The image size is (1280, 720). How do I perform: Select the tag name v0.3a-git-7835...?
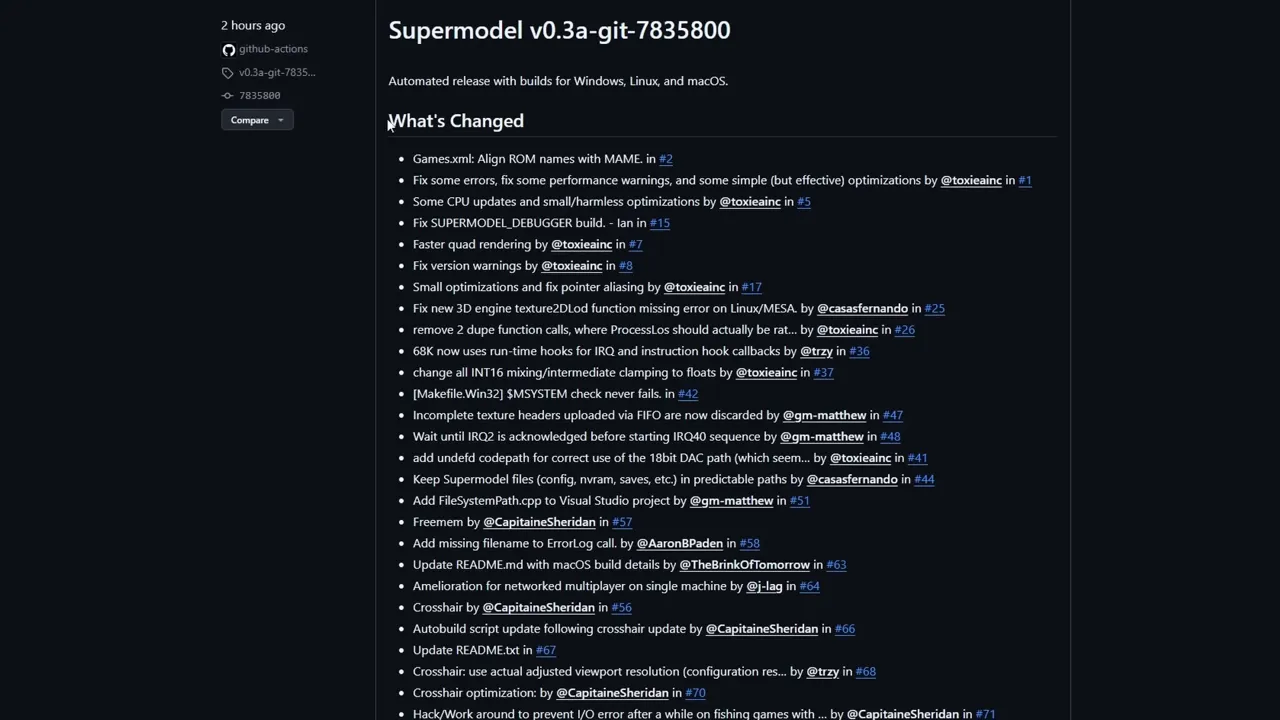277,72
